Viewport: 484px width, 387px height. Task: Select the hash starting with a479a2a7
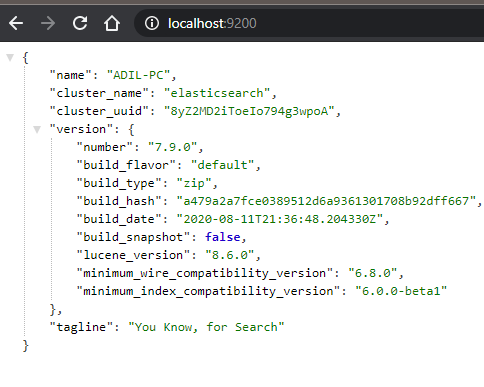pyautogui.click(x=326, y=201)
